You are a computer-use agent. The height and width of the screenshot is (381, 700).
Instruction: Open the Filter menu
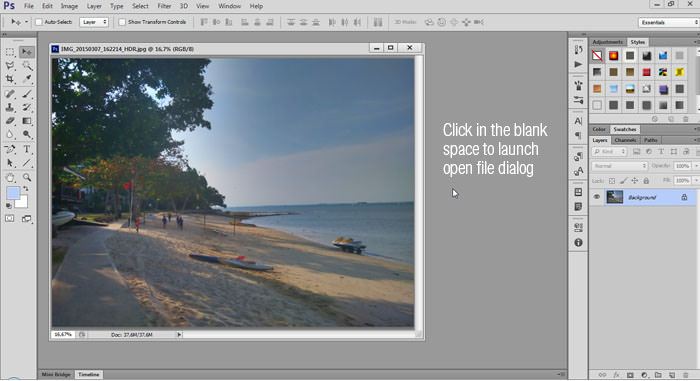(164, 6)
